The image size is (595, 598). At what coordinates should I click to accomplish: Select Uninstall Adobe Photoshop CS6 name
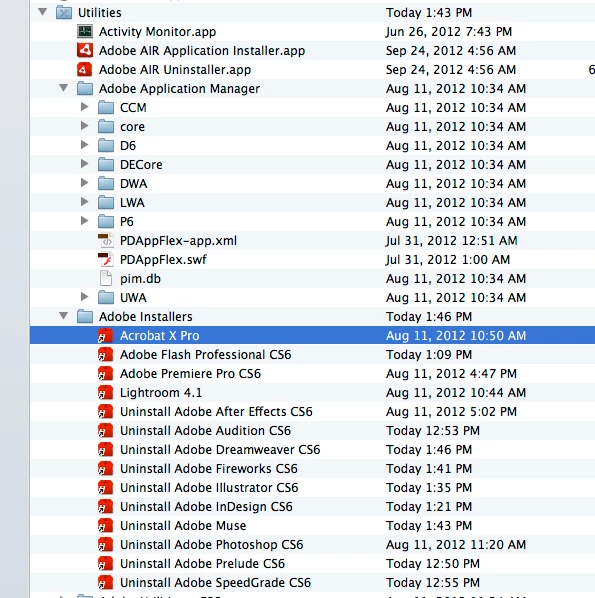pos(212,545)
